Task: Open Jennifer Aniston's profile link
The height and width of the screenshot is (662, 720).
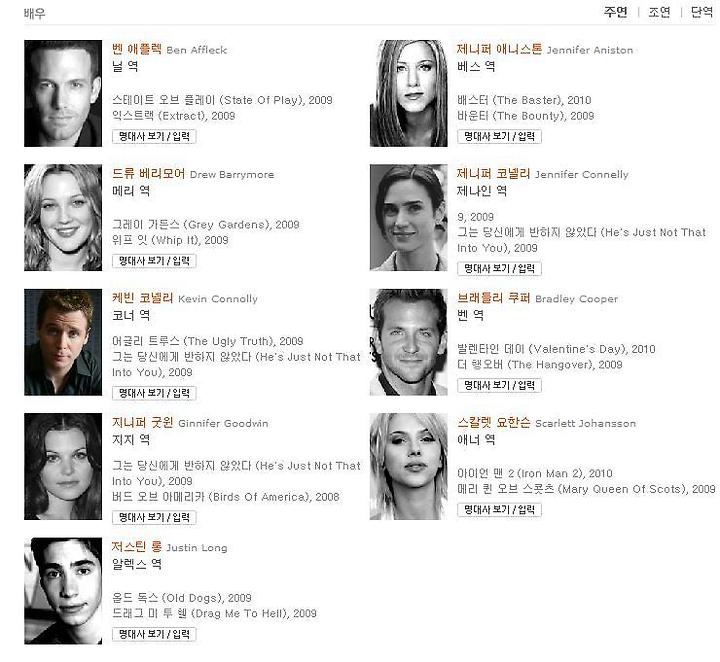Action: tap(545, 49)
